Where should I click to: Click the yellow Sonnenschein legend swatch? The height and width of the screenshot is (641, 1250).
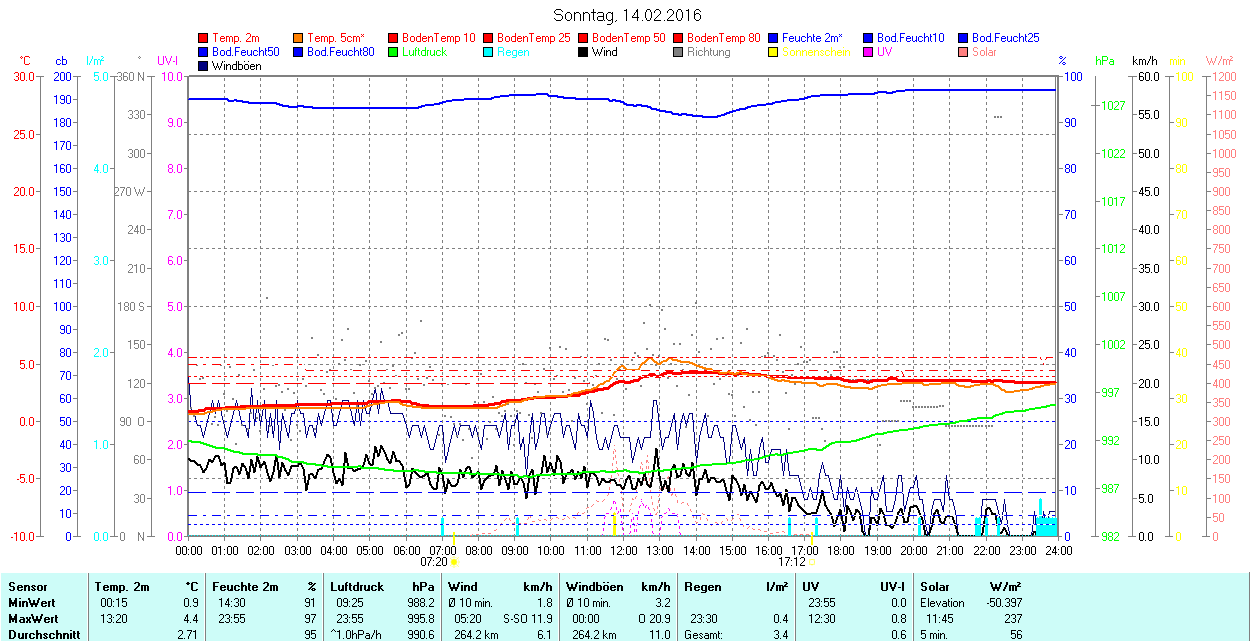pos(774,52)
